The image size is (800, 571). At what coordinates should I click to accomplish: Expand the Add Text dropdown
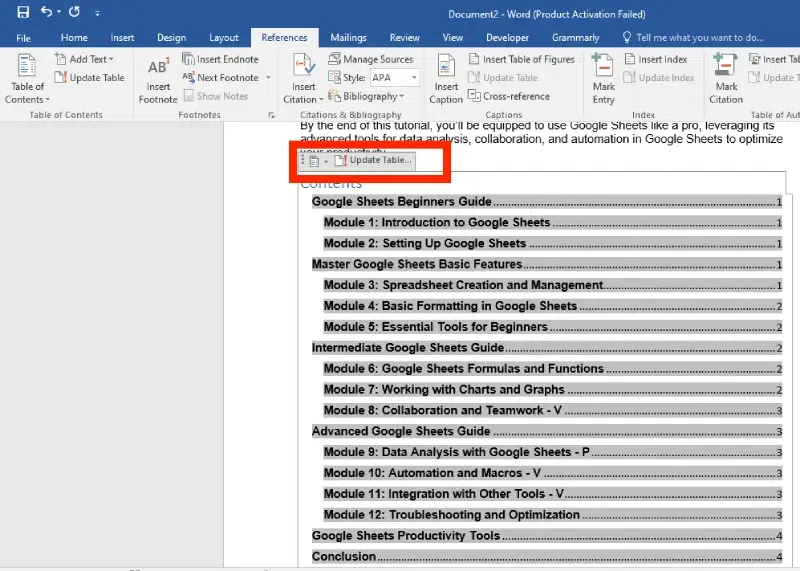pyautogui.click(x=85, y=59)
